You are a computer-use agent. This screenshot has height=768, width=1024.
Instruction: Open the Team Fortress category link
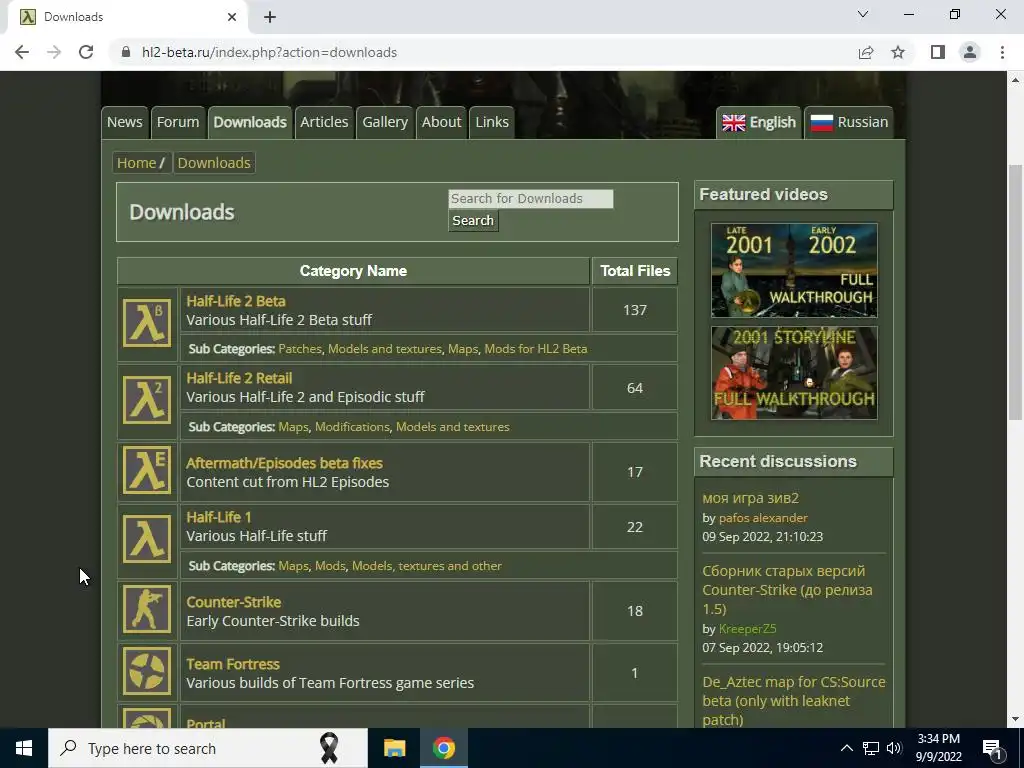coord(232,664)
